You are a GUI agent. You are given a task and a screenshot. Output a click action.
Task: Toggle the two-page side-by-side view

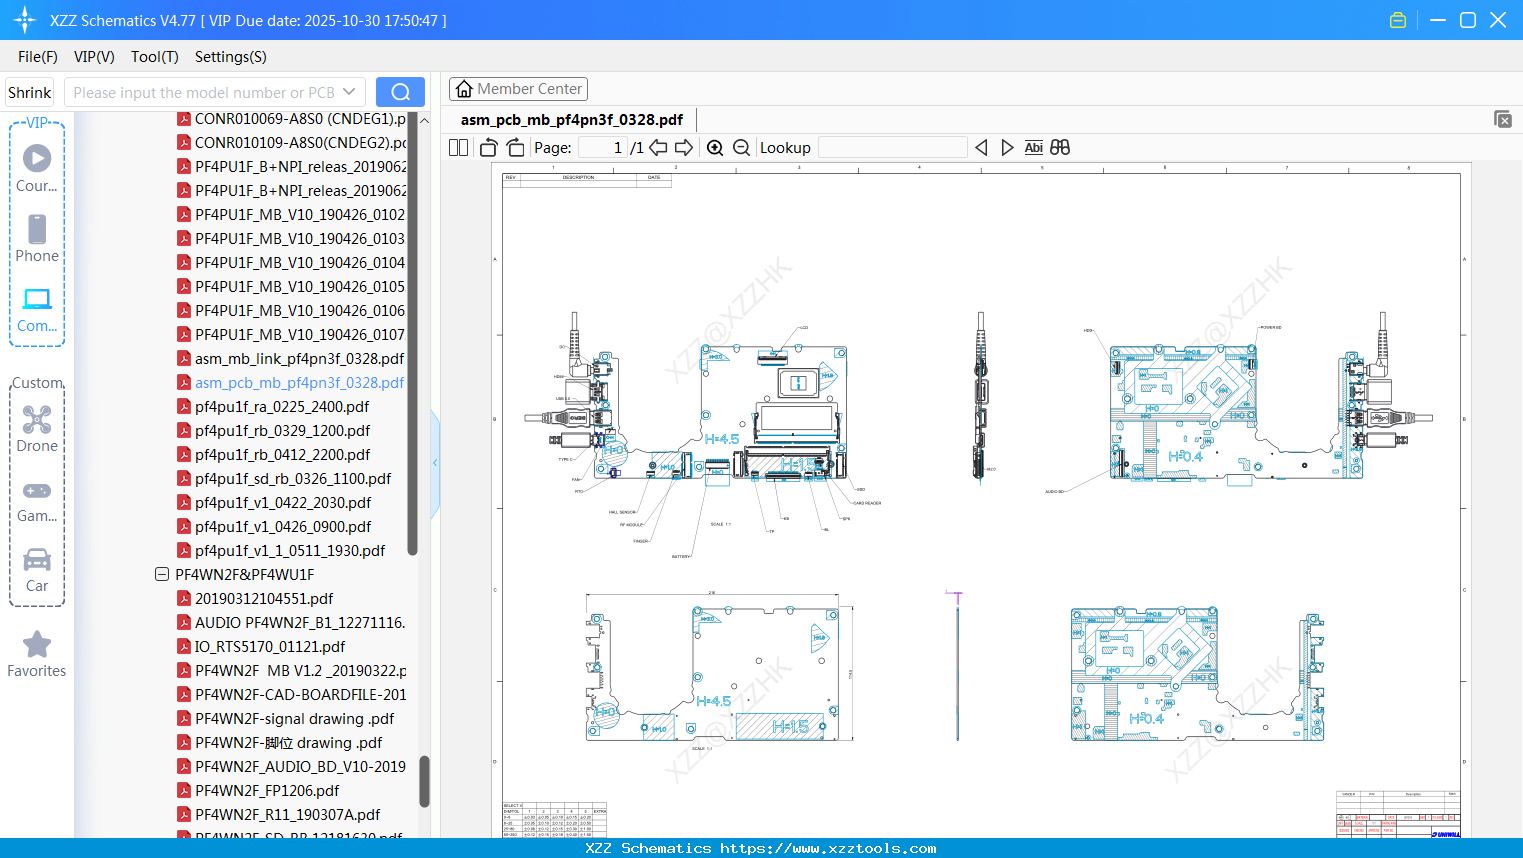pos(459,148)
